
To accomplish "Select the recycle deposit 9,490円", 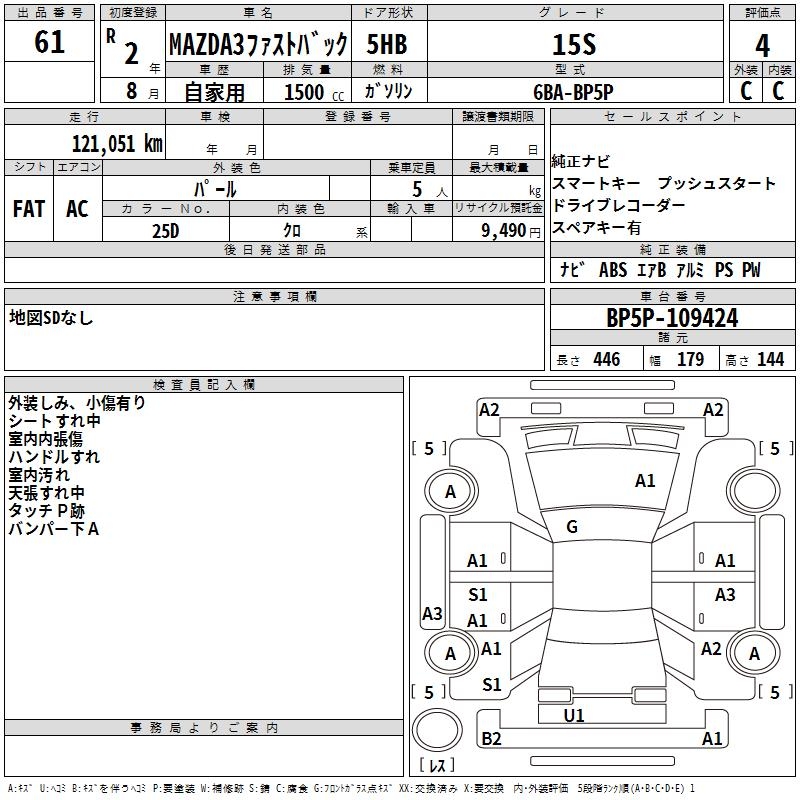I will (511, 231).
